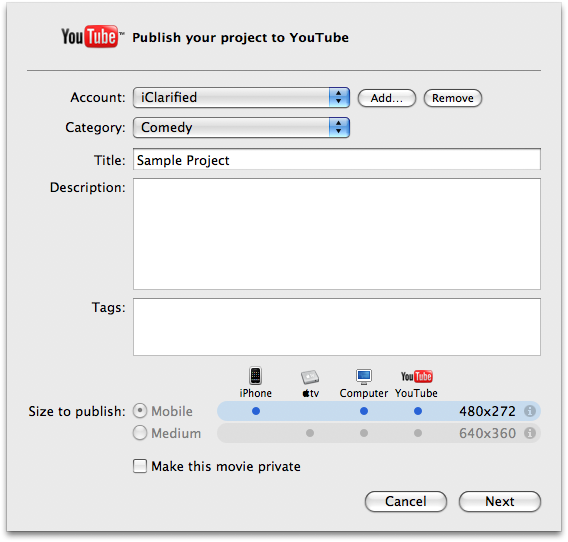Click the YouTube logo in the dialog header
This screenshot has height=542, width=568.
coord(92,36)
